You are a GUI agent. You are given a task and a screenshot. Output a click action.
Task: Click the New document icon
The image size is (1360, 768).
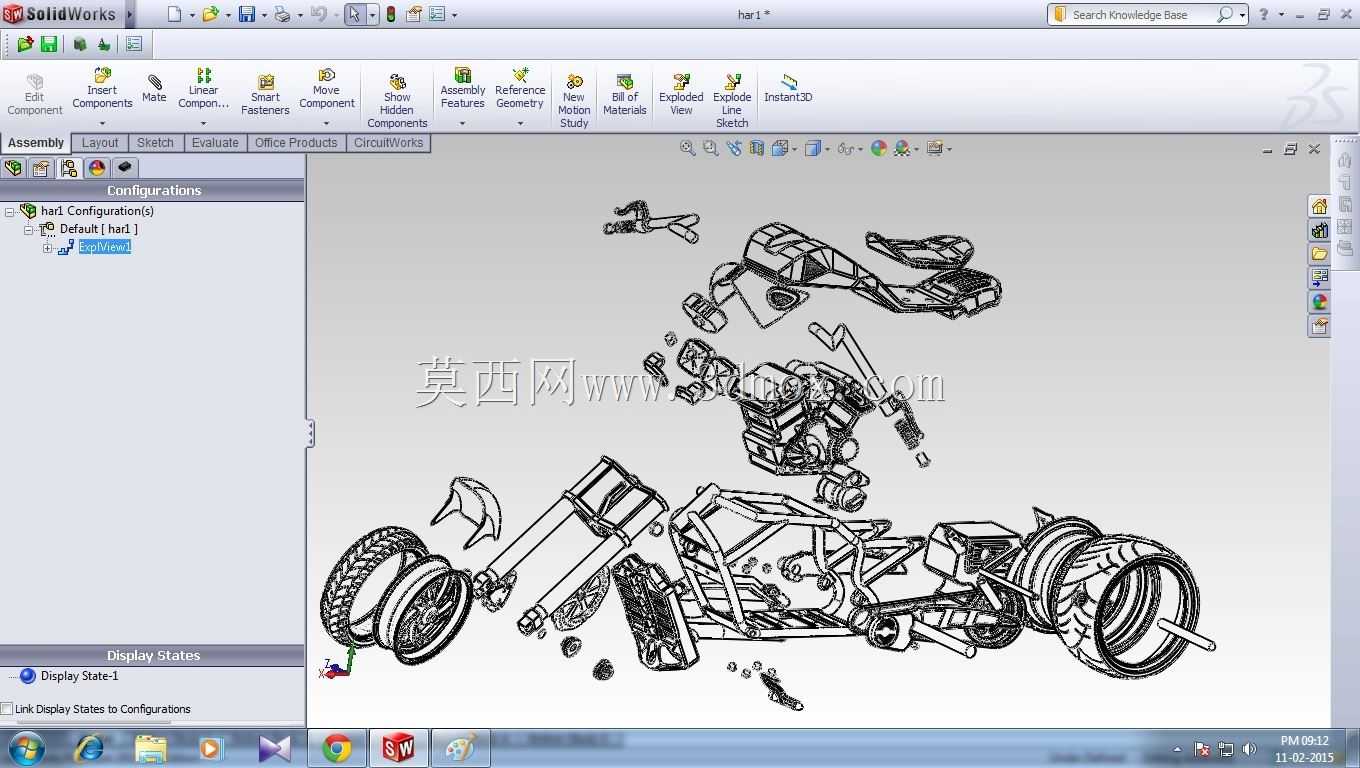click(175, 14)
